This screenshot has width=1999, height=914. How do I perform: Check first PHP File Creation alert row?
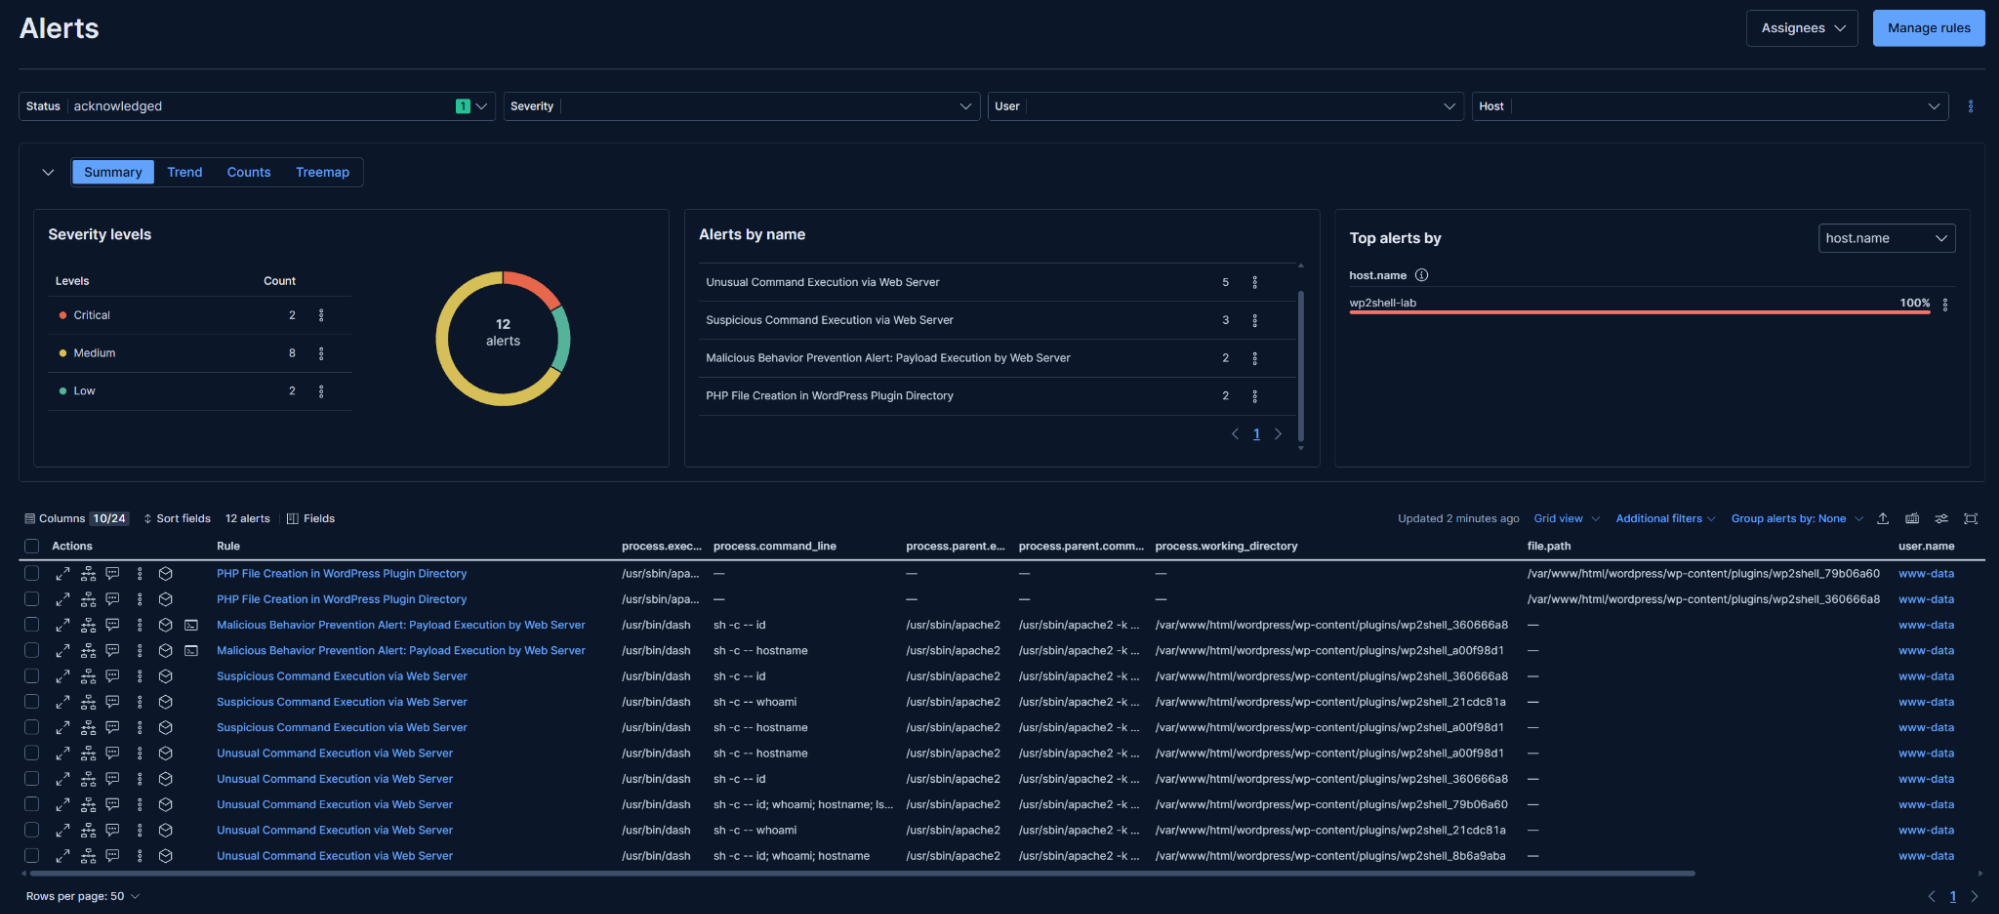click(32, 573)
